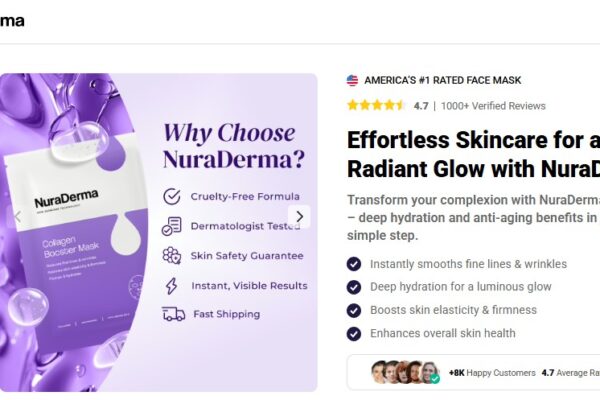600x400 pixels.
Task: Click the site logo in the header
Action: pyautogui.click(x=12, y=21)
